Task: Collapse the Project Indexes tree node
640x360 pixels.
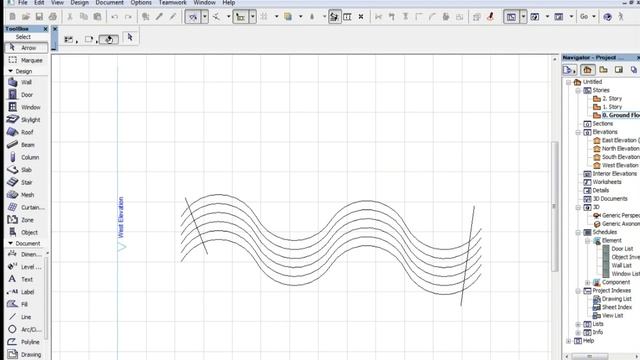Action: click(x=578, y=291)
